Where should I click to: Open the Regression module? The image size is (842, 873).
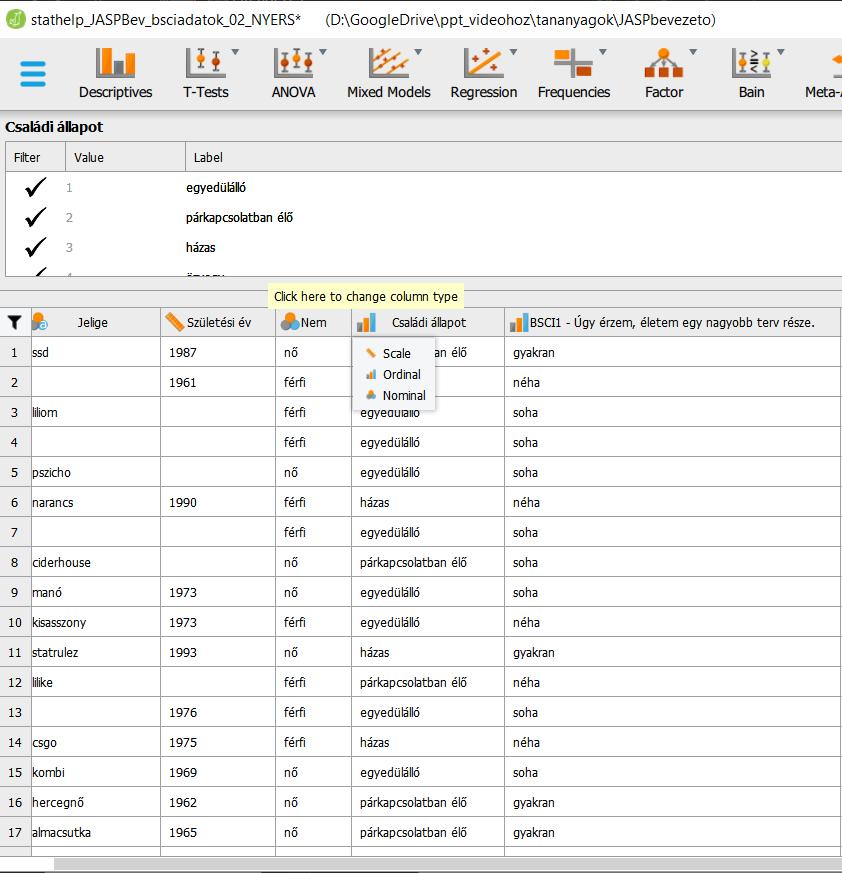click(483, 74)
